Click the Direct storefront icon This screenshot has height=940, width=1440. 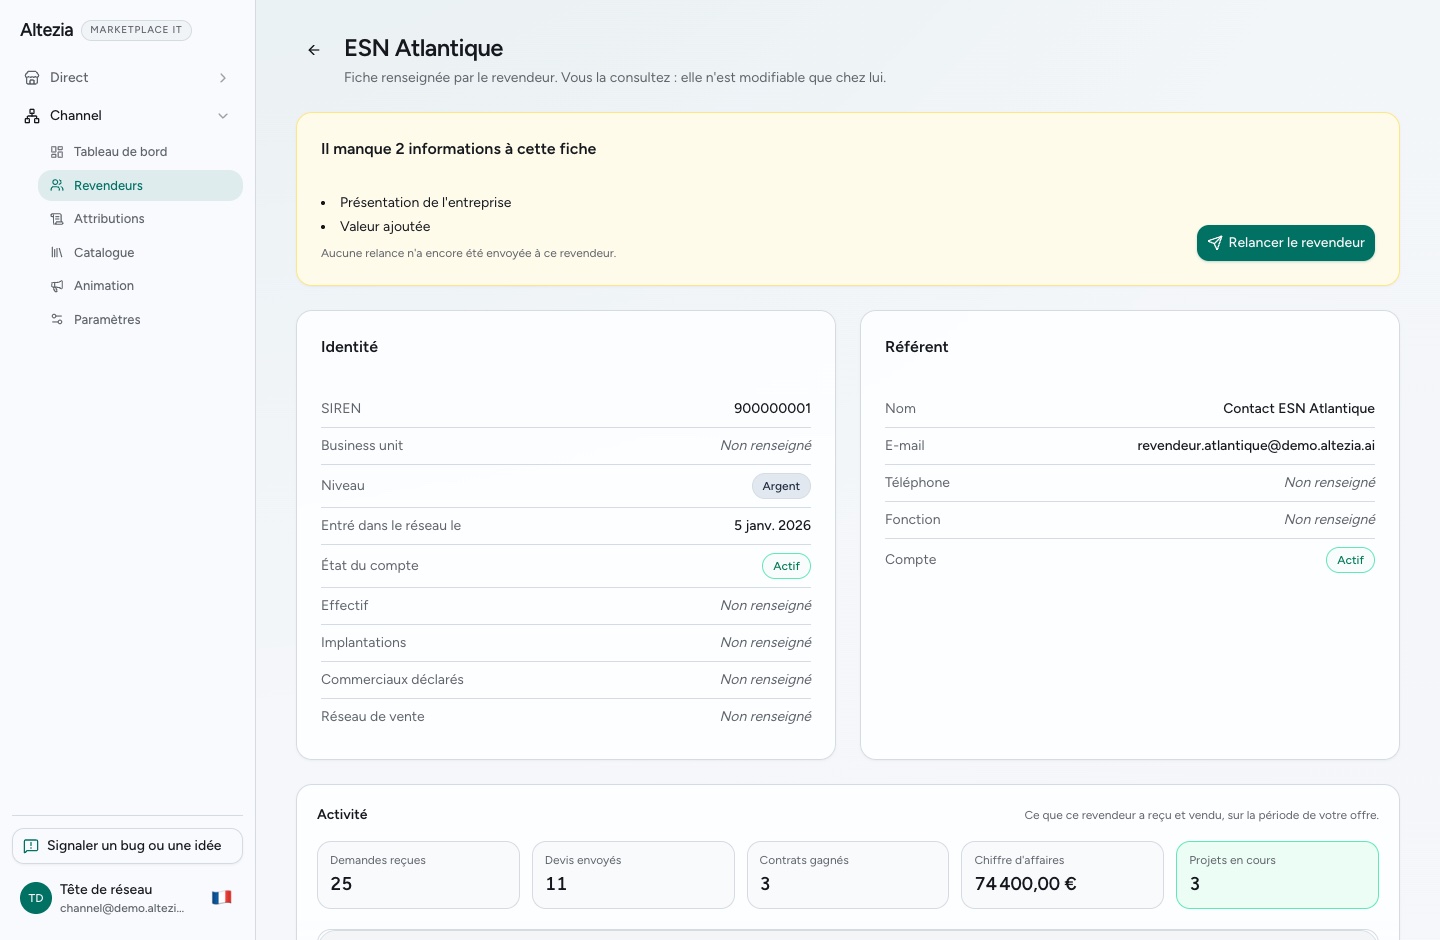click(32, 78)
